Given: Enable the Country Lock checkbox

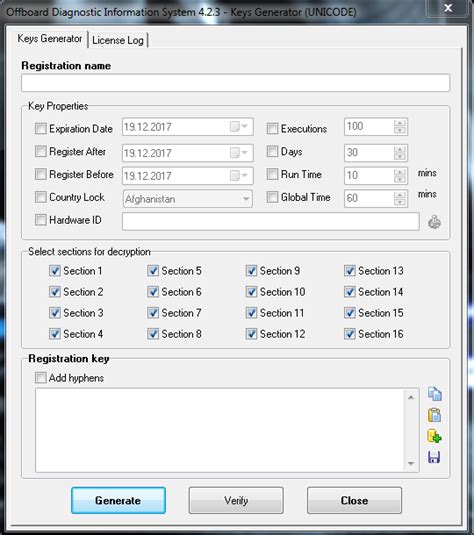Looking at the screenshot, I should pyautogui.click(x=41, y=197).
